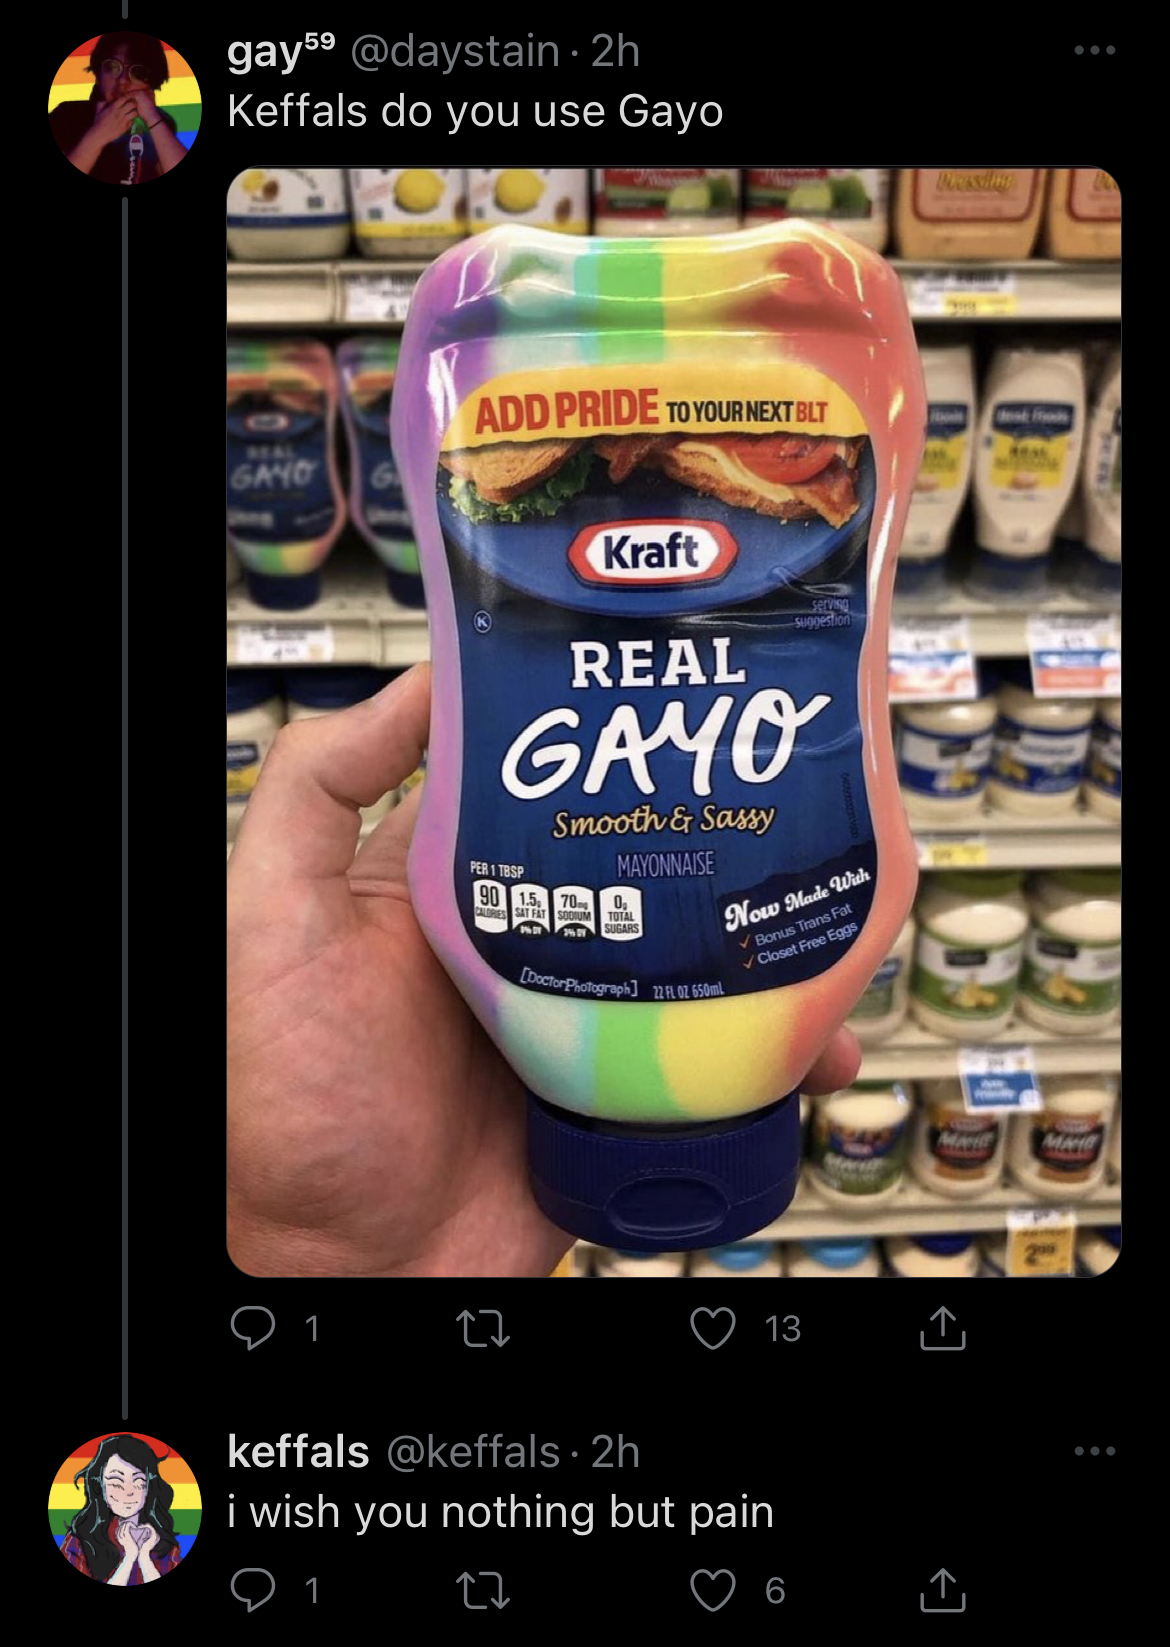
Task: Open keffals' rainbow profile avatar
Action: (125, 1509)
